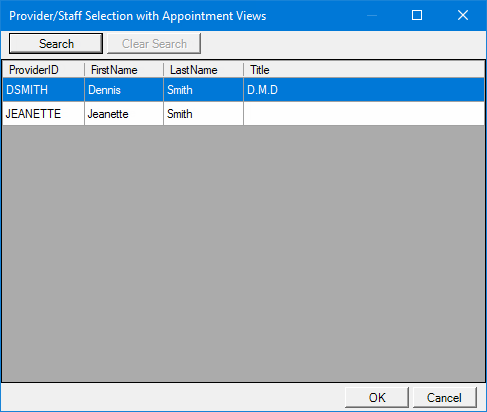Click empty Title cell for Jeanette
The height and width of the screenshot is (412, 487).
[x=364, y=114]
